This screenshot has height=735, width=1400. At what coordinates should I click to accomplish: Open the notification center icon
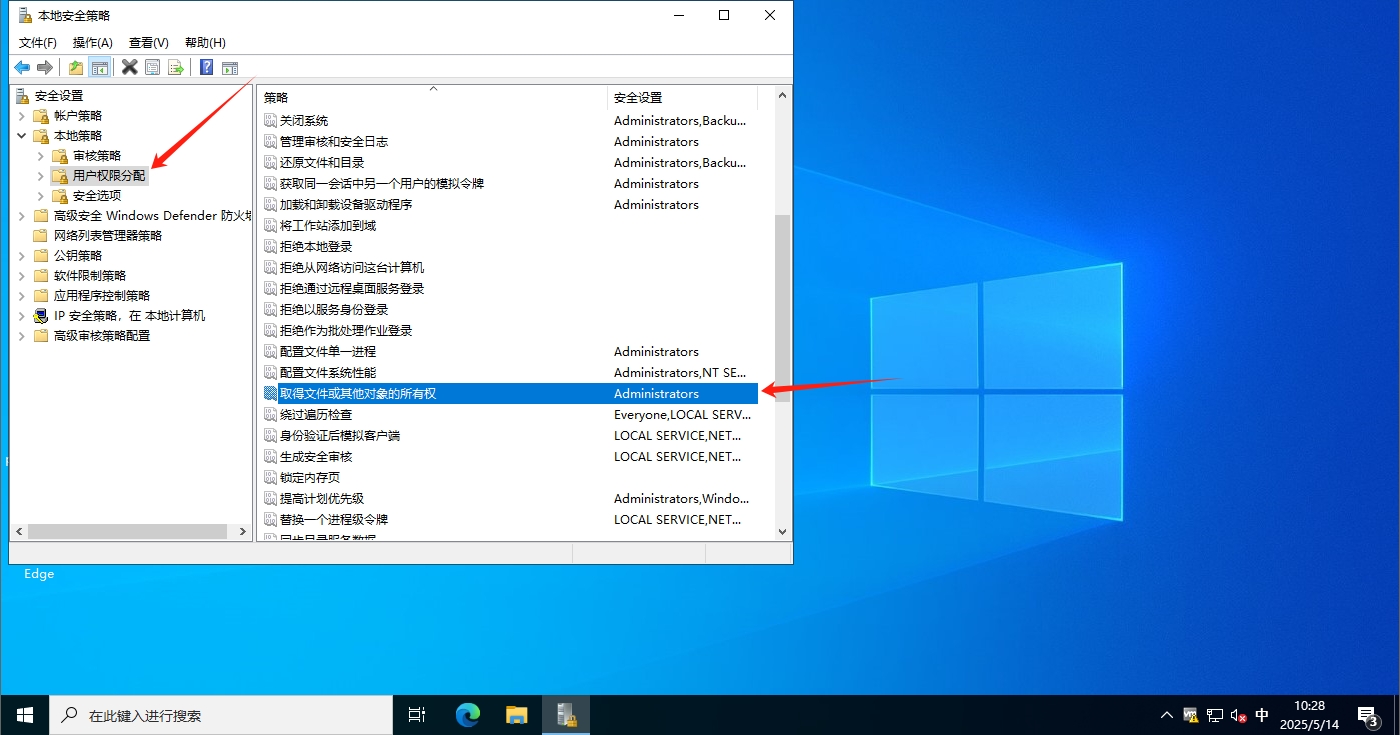click(1367, 715)
